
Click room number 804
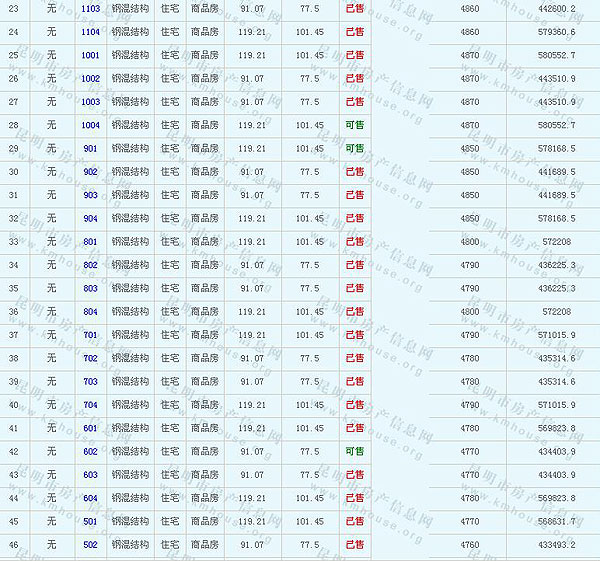point(90,311)
